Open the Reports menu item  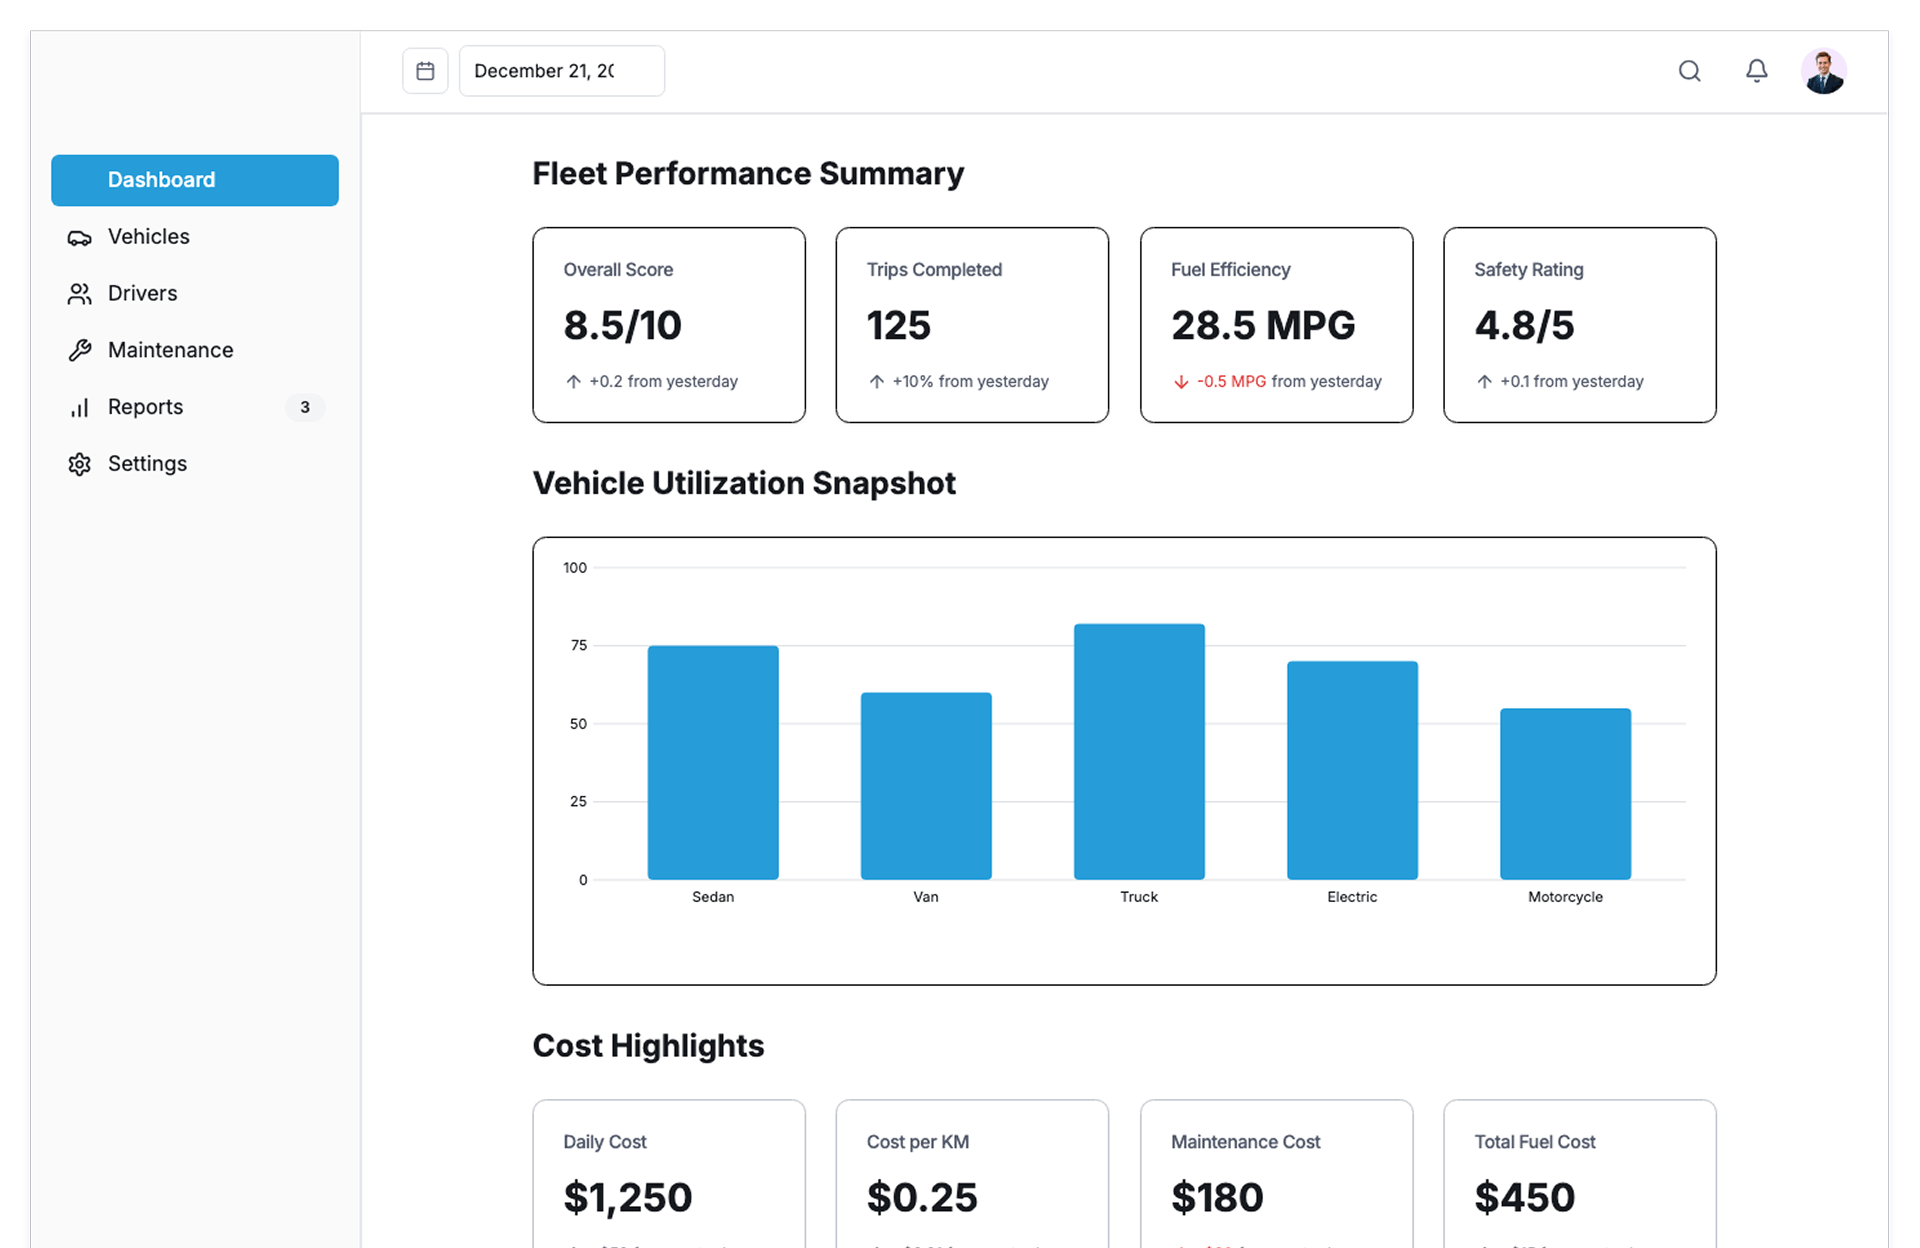point(146,407)
